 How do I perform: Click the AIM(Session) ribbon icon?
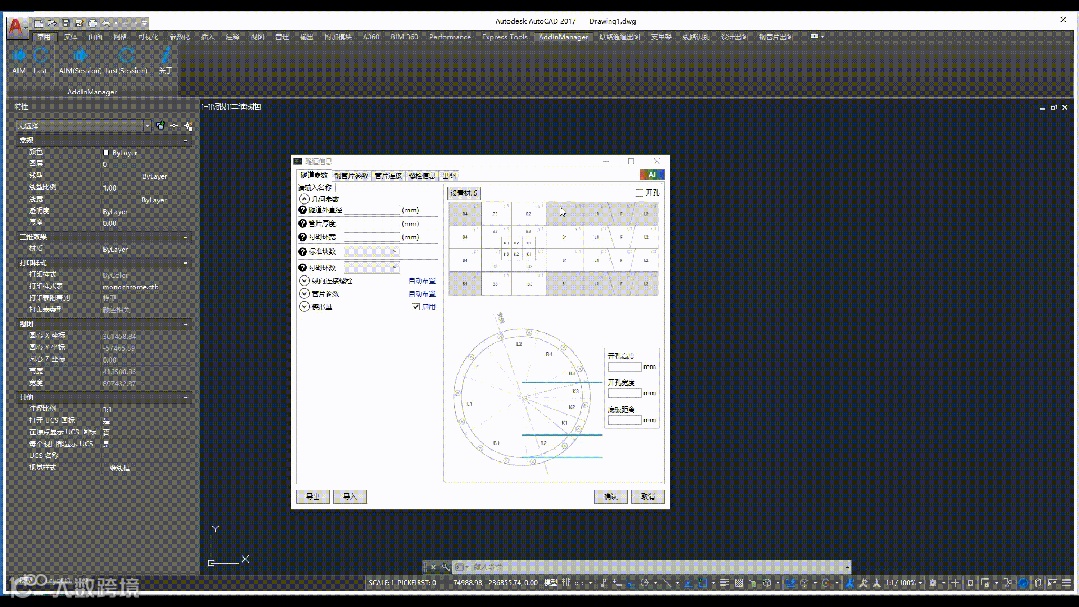[x=80, y=55]
